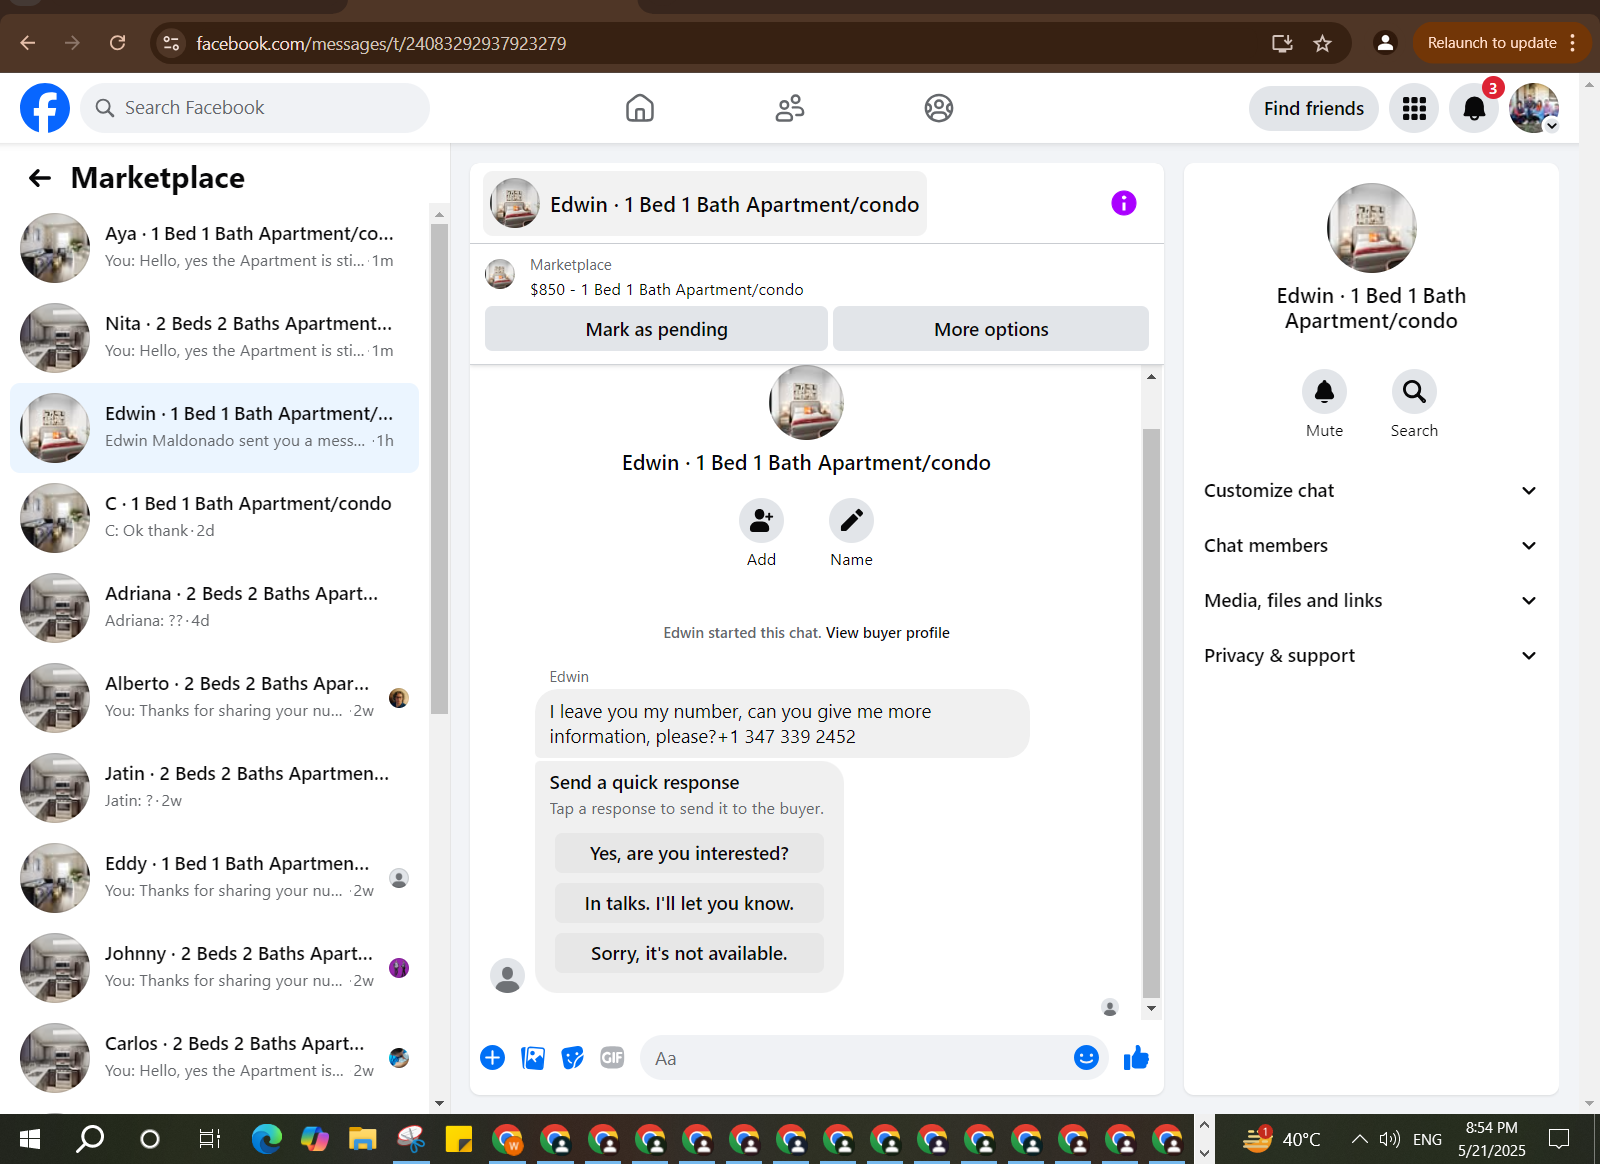The image size is (1600, 1164).
Task: Expand Chat members section
Action: pyautogui.click(x=1370, y=546)
